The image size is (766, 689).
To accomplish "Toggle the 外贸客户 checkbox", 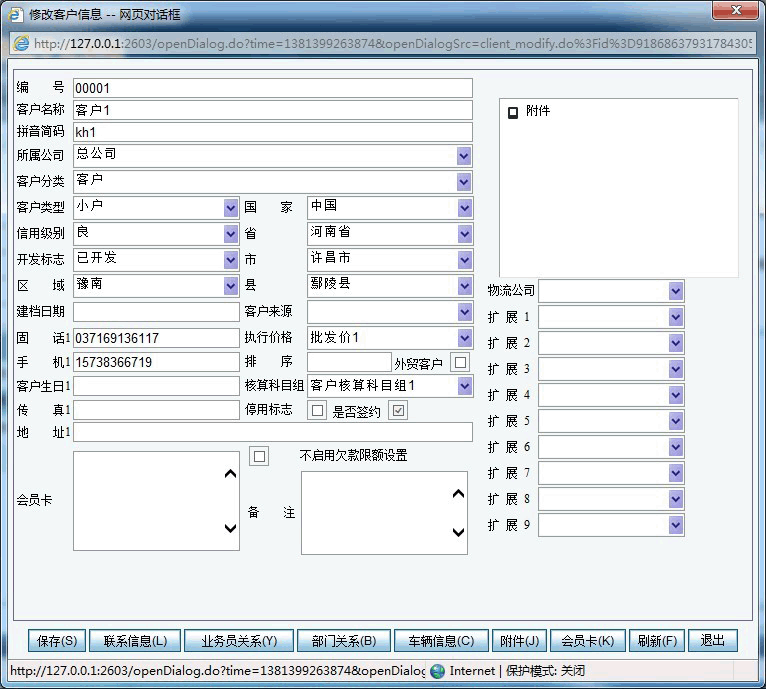I will click(460, 362).
